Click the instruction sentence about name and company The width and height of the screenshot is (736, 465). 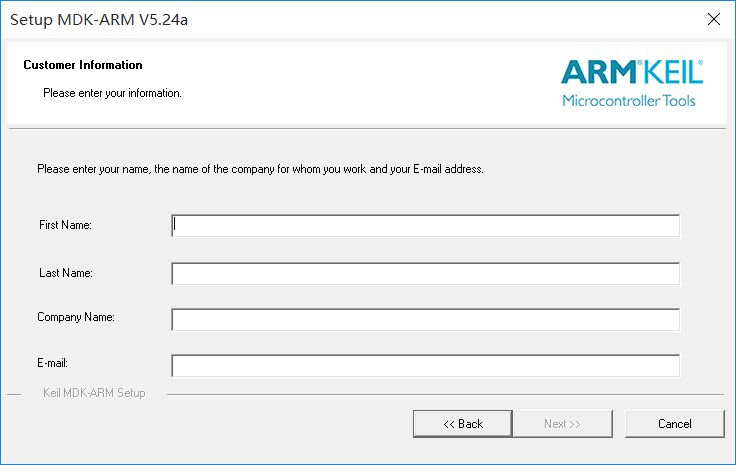pos(260,169)
